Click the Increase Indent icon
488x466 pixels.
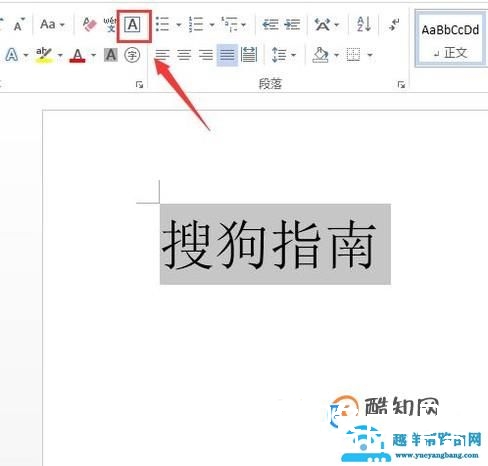pyautogui.click(x=292, y=24)
